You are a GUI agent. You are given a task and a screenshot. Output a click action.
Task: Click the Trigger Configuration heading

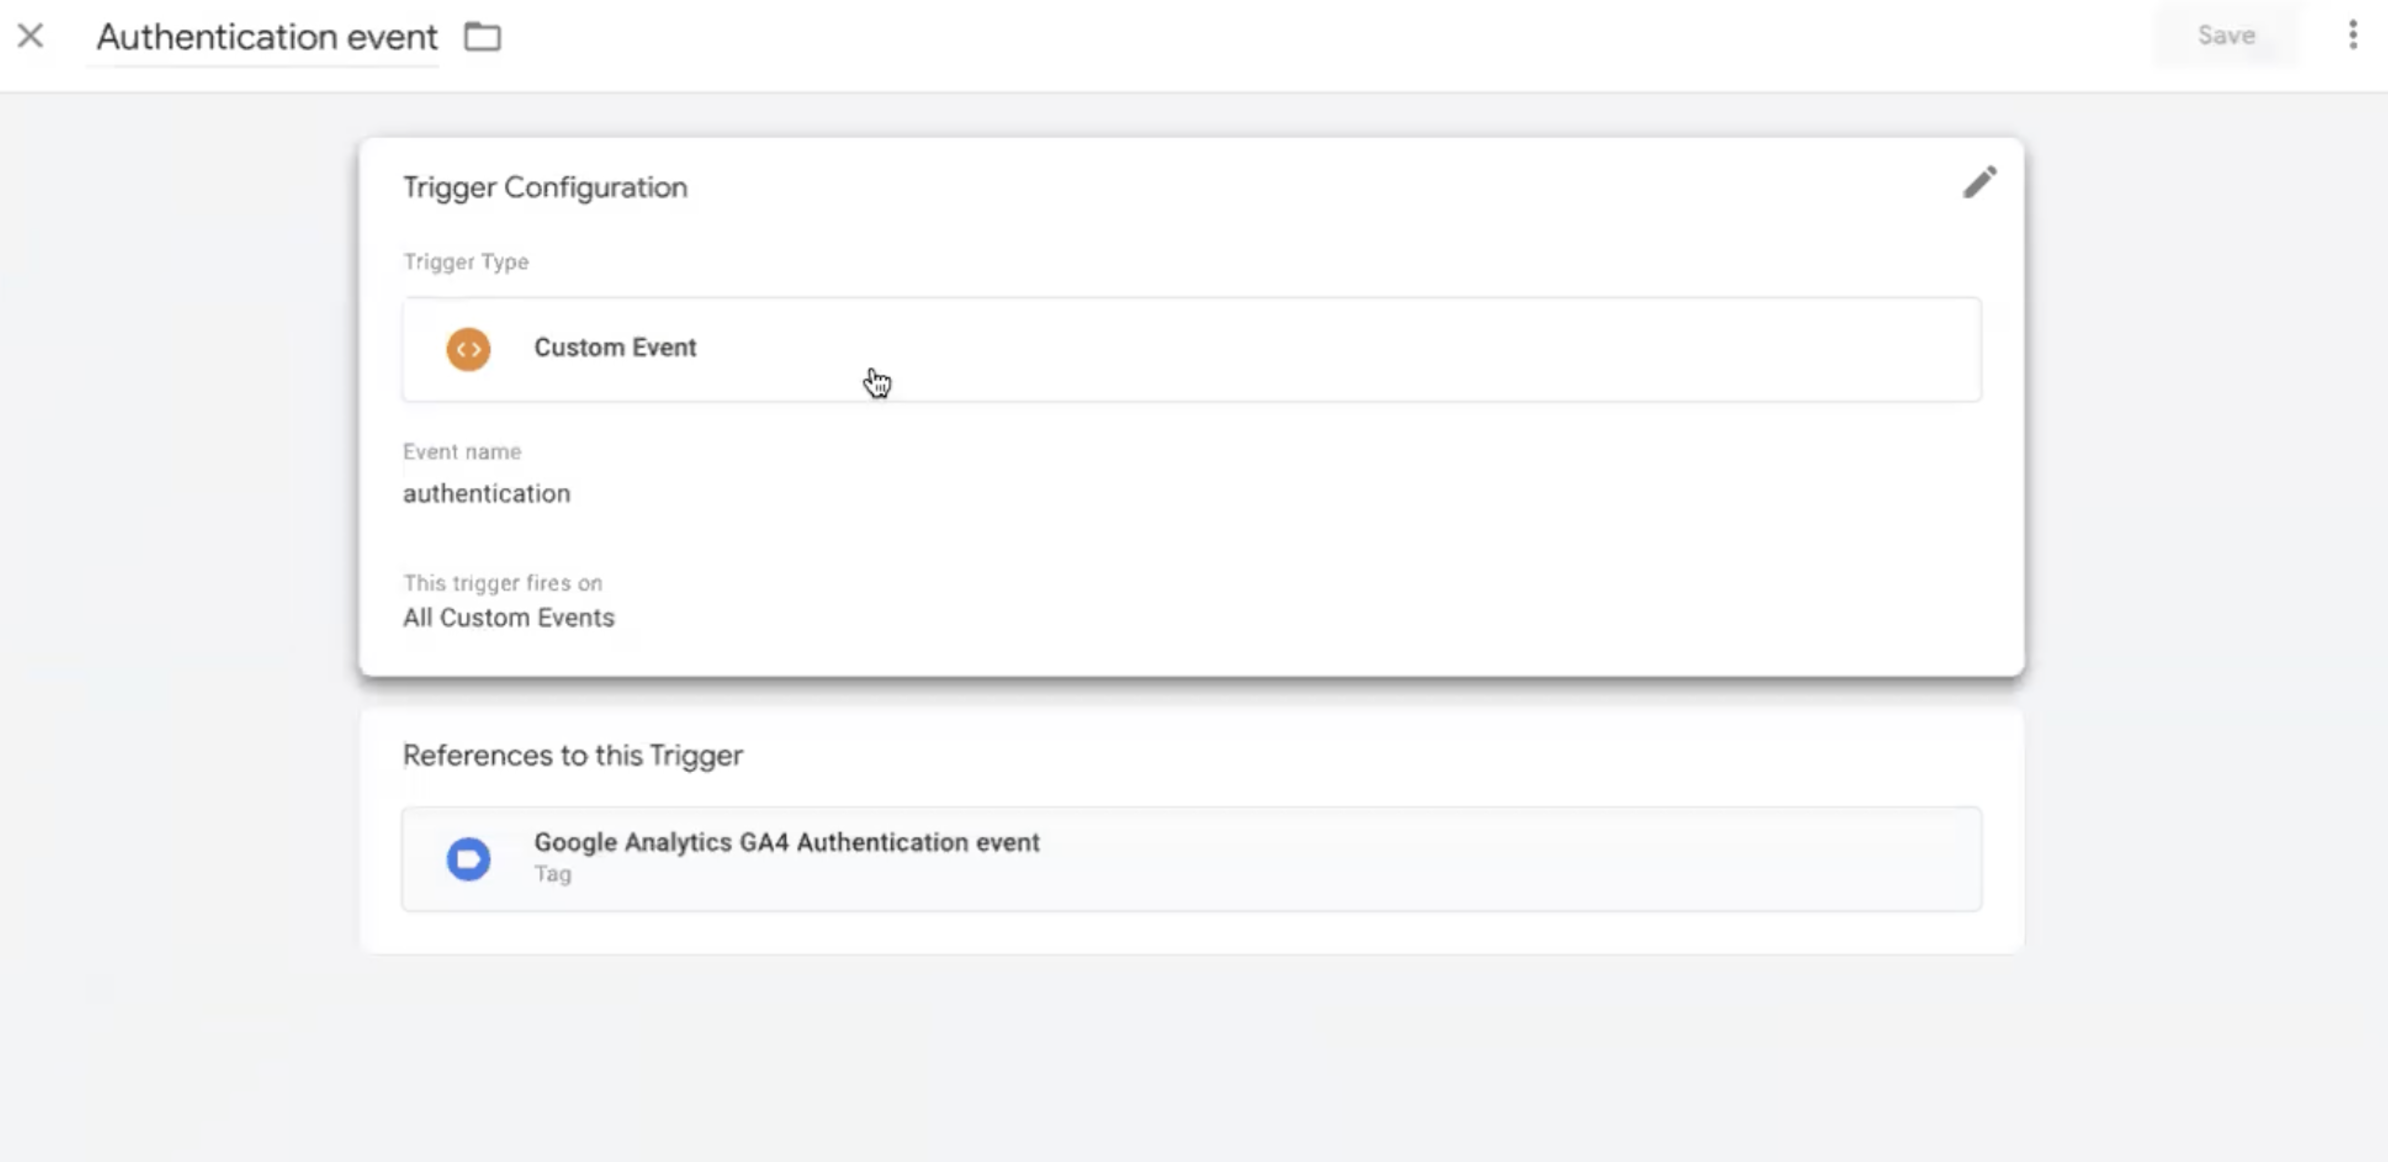tap(545, 187)
